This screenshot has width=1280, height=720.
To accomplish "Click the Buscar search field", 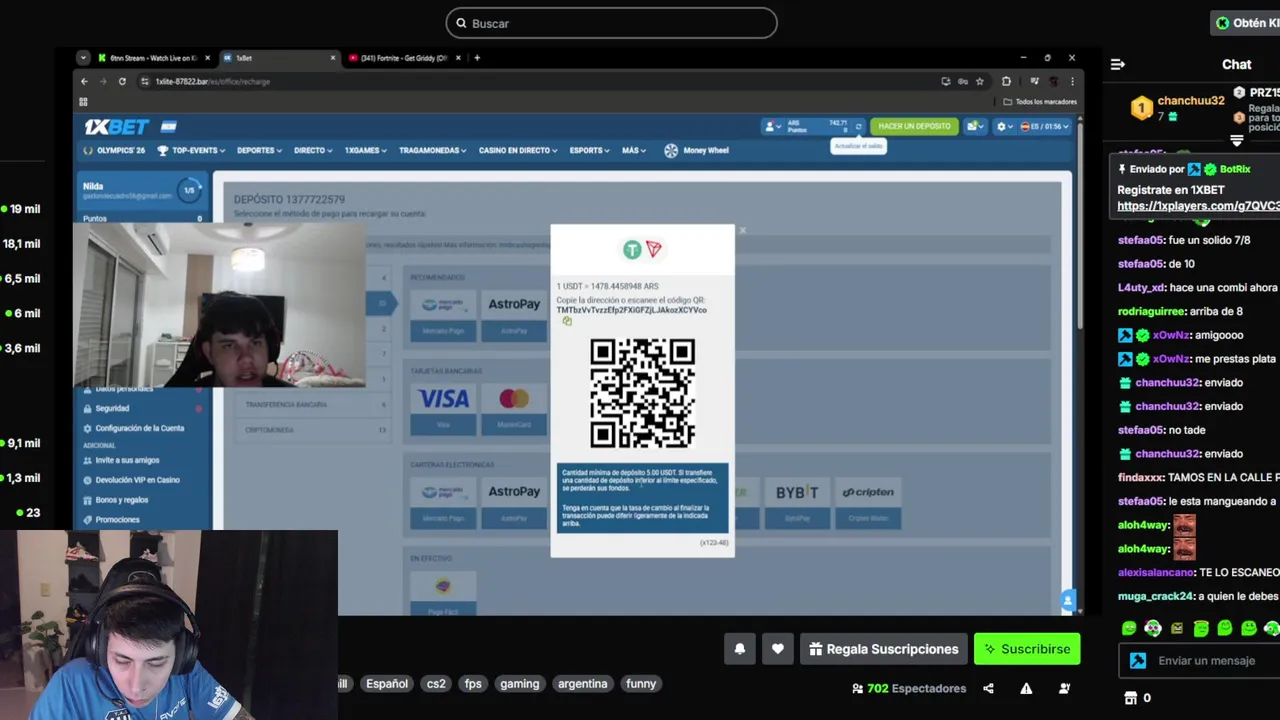I will pyautogui.click(x=611, y=23).
